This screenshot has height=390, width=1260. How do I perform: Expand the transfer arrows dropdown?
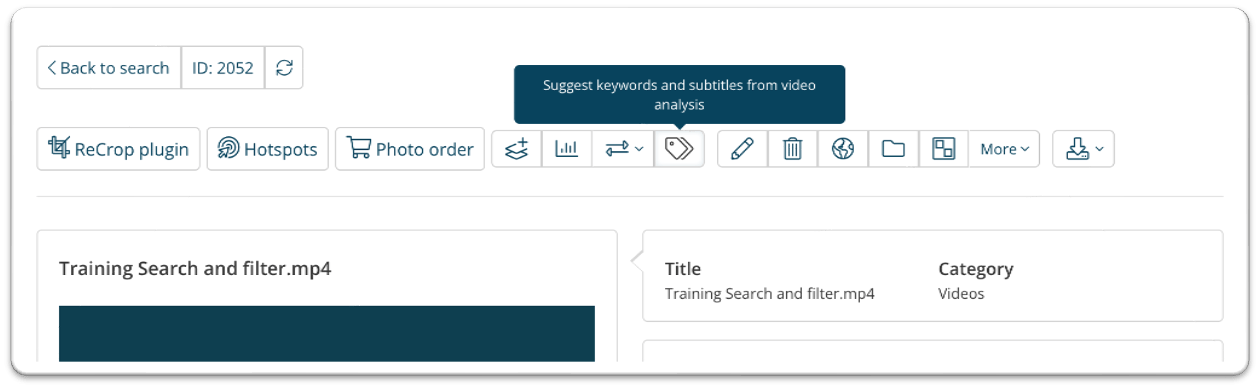623,149
